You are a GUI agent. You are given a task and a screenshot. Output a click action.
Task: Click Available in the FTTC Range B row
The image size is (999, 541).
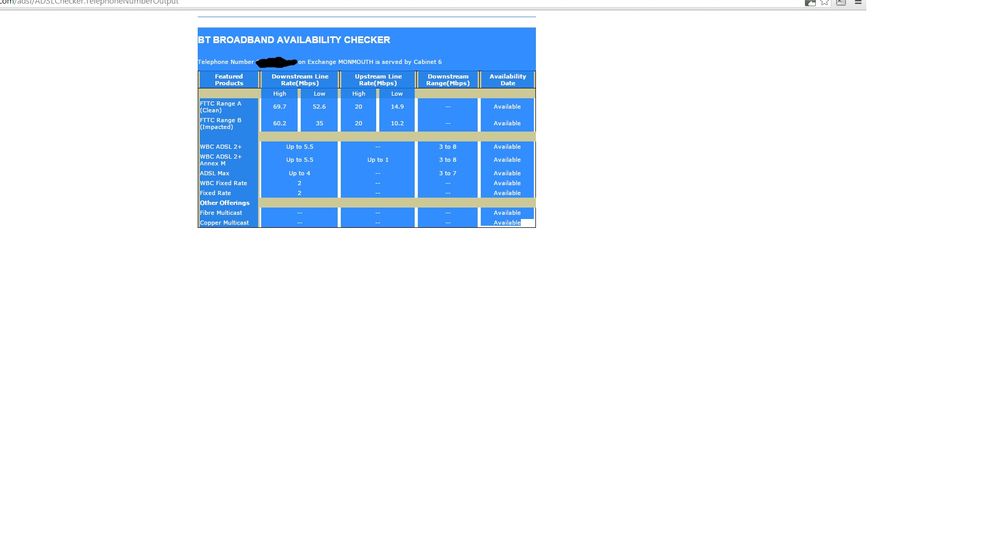click(507, 124)
